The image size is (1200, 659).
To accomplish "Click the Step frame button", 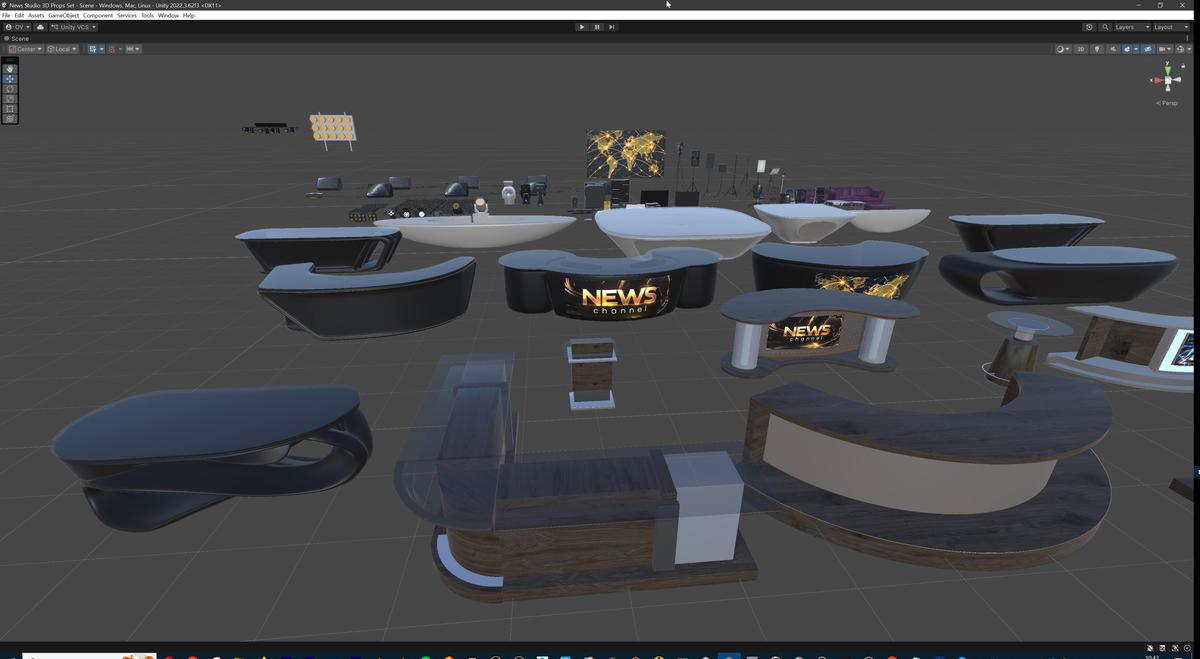I will pos(612,27).
